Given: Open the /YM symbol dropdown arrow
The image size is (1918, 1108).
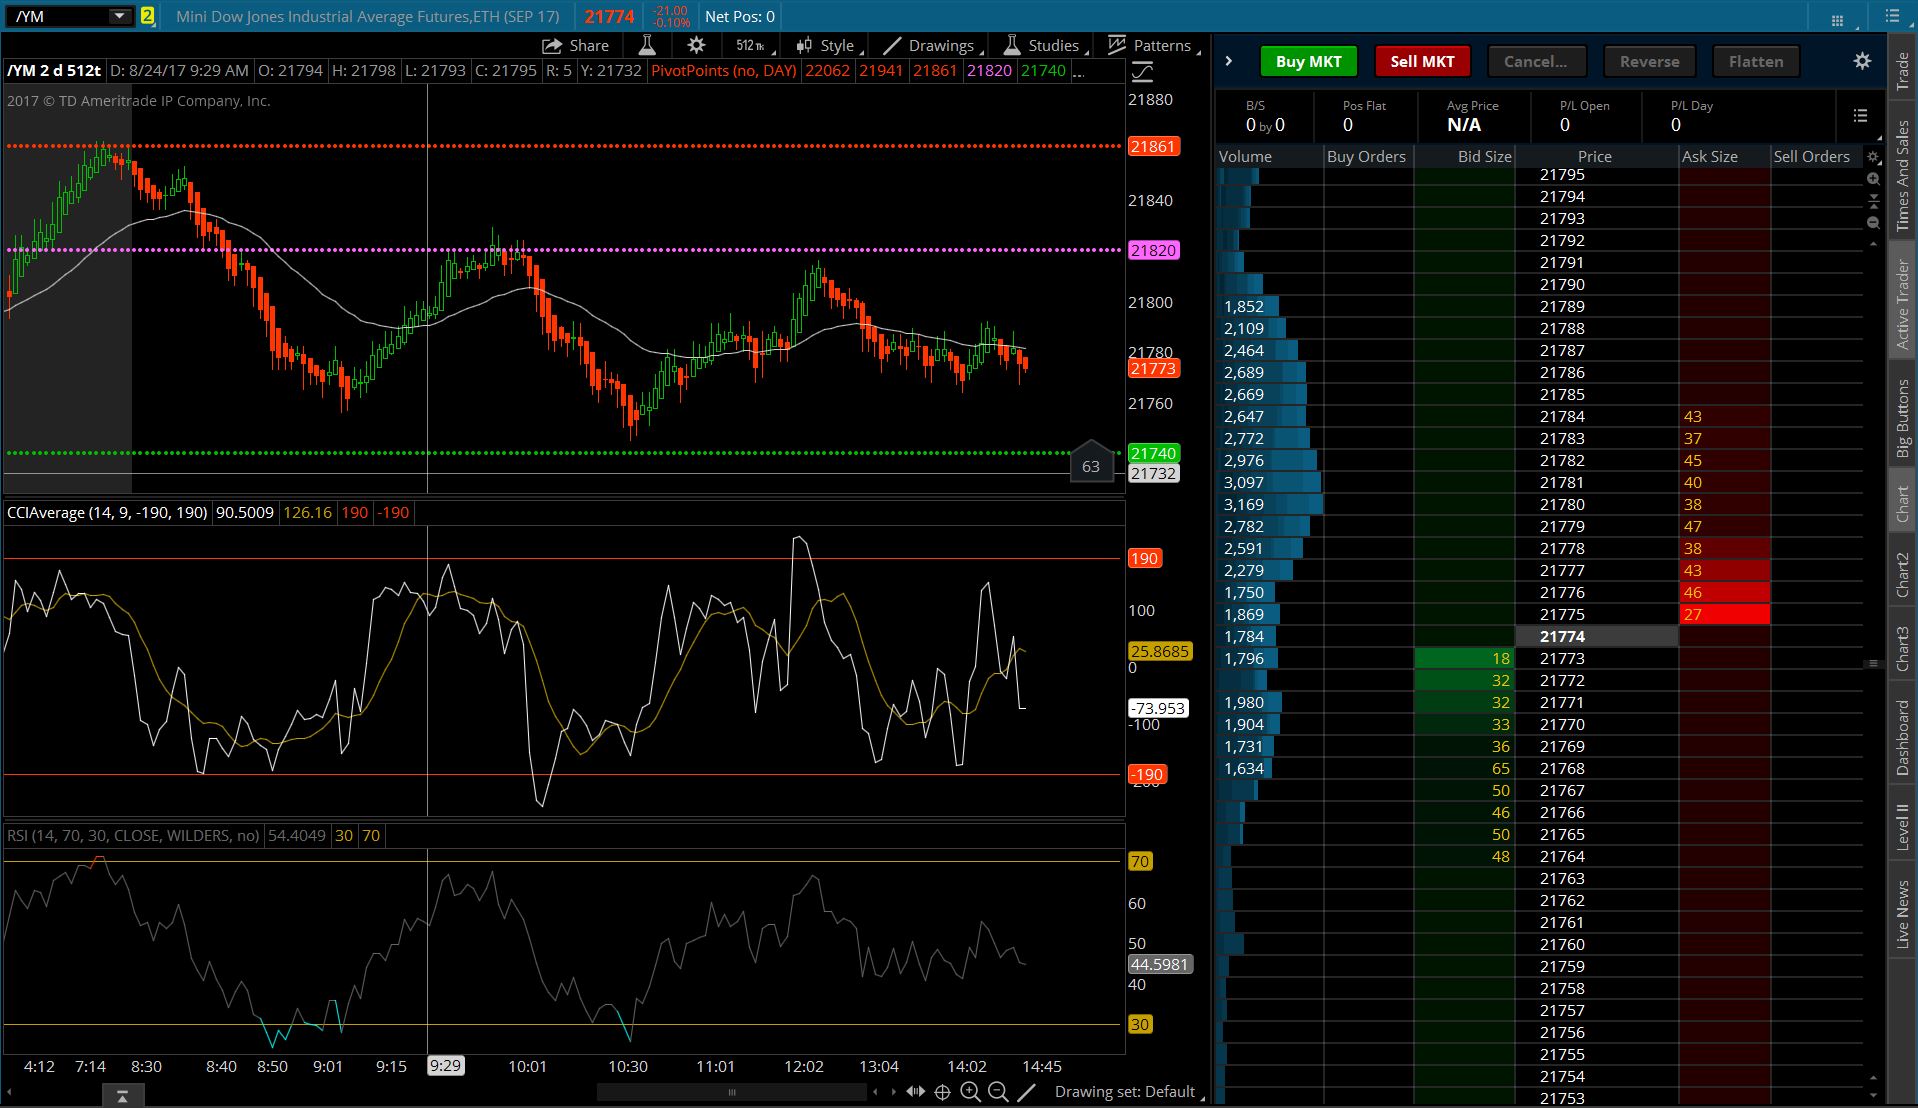Looking at the screenshot, I should pyautogui.click(x=119, y=16).
